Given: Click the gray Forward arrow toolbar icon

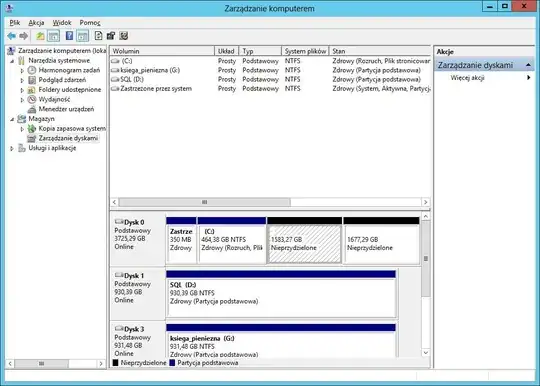Looking at the screenshot, I should [23, 35].
